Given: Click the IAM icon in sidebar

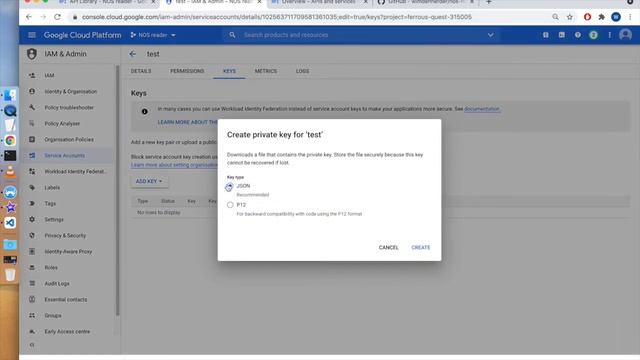Looking at the screenshot, I should coord(32,76).
